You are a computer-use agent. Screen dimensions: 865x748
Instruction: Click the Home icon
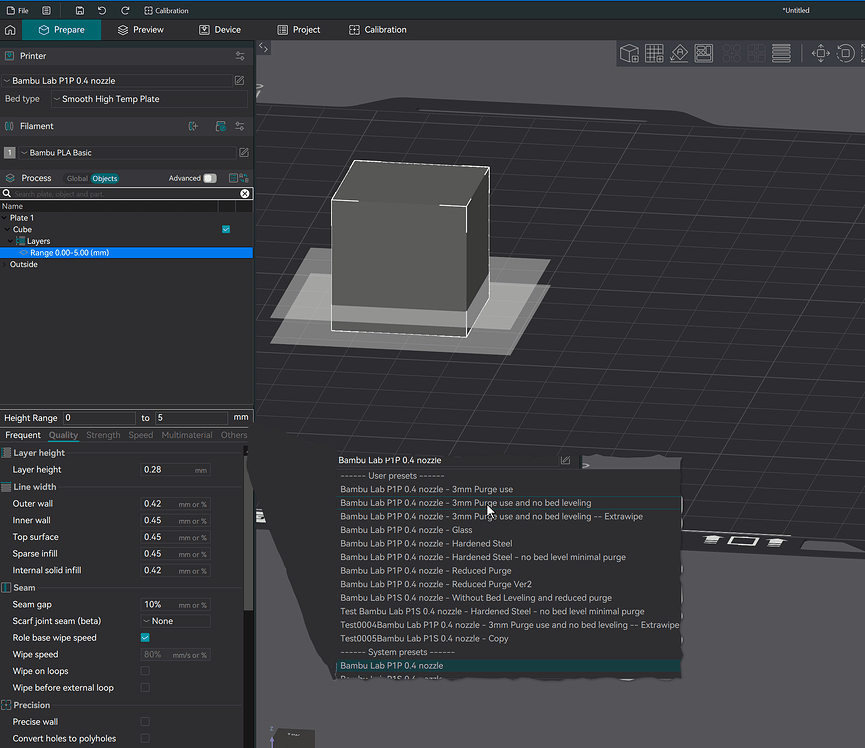[x=10, y=30]
